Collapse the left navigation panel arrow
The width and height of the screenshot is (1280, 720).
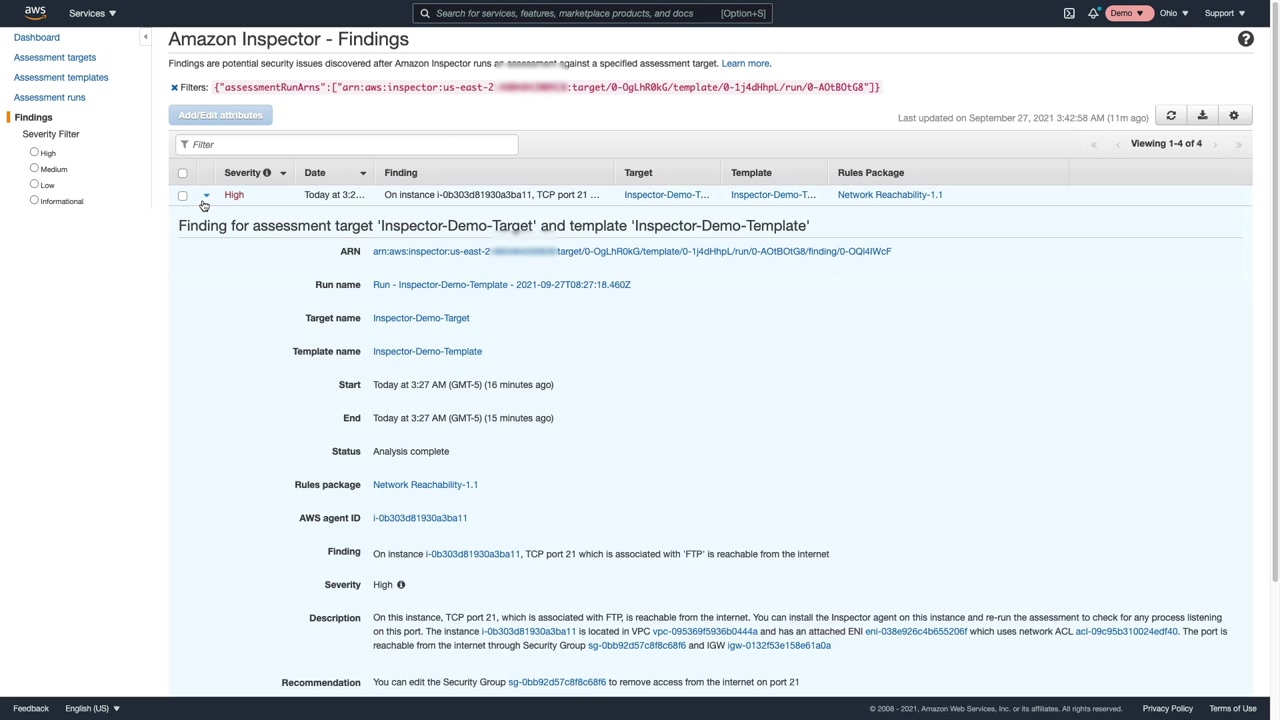[145, 37]
